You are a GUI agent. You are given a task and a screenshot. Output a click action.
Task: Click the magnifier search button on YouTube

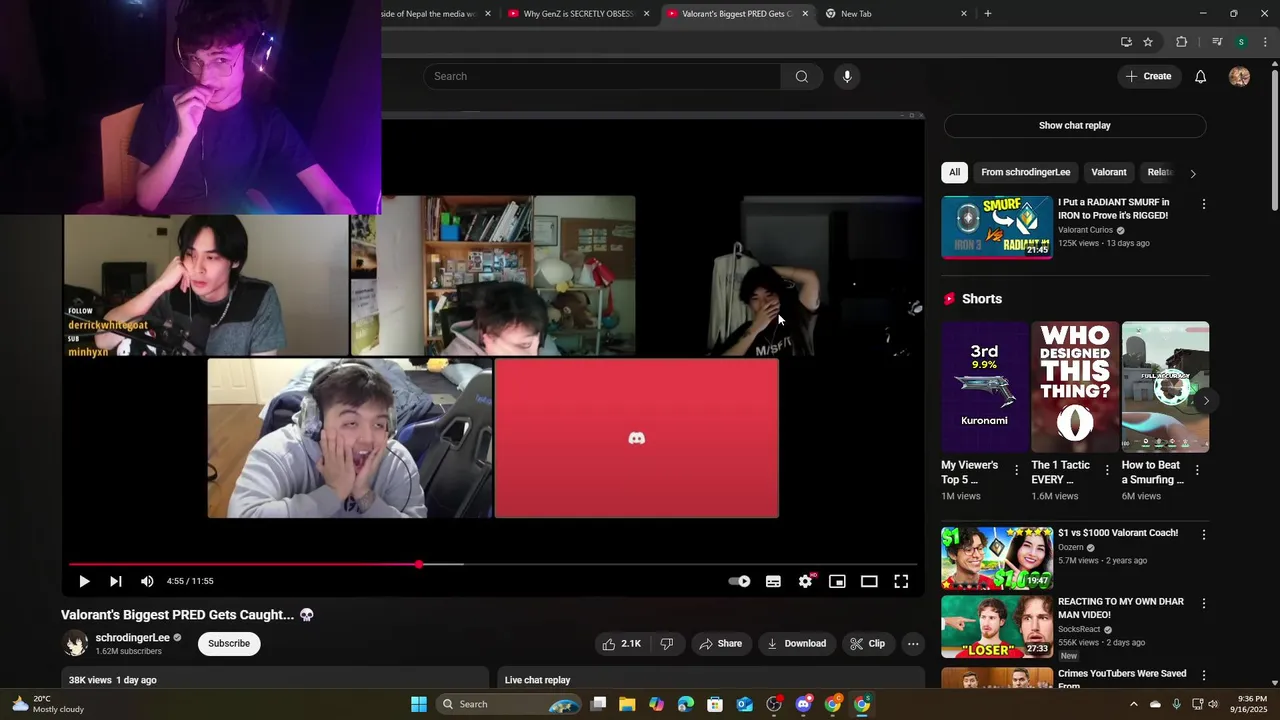802,76
